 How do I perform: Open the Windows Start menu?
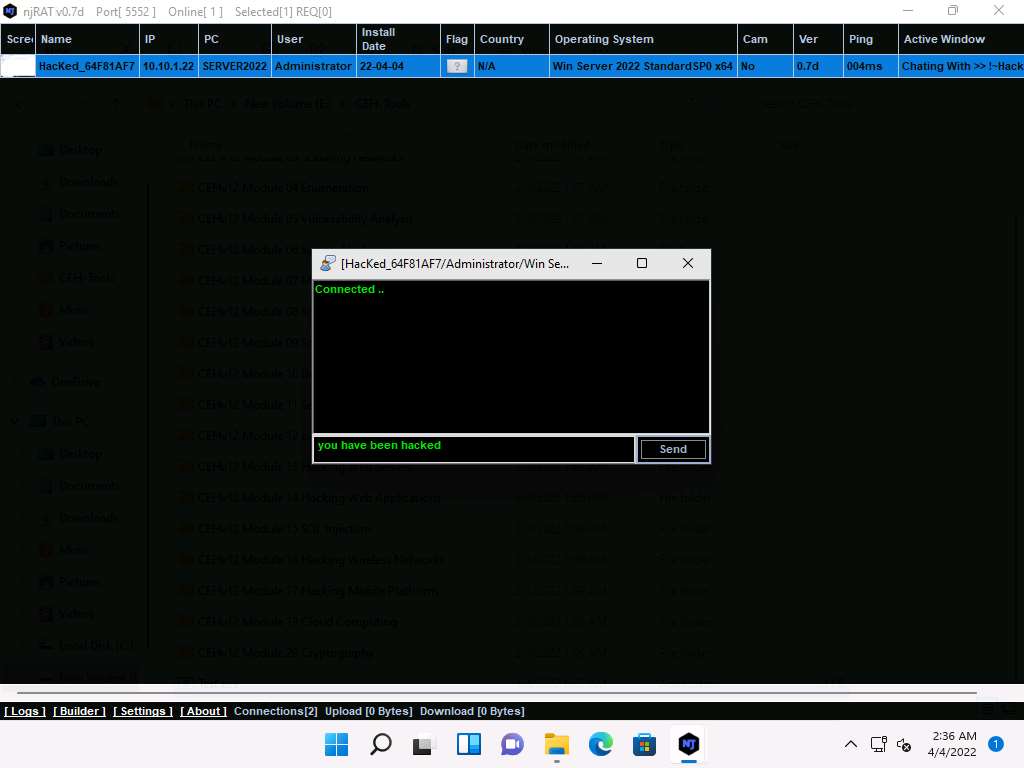pos(337,744)
